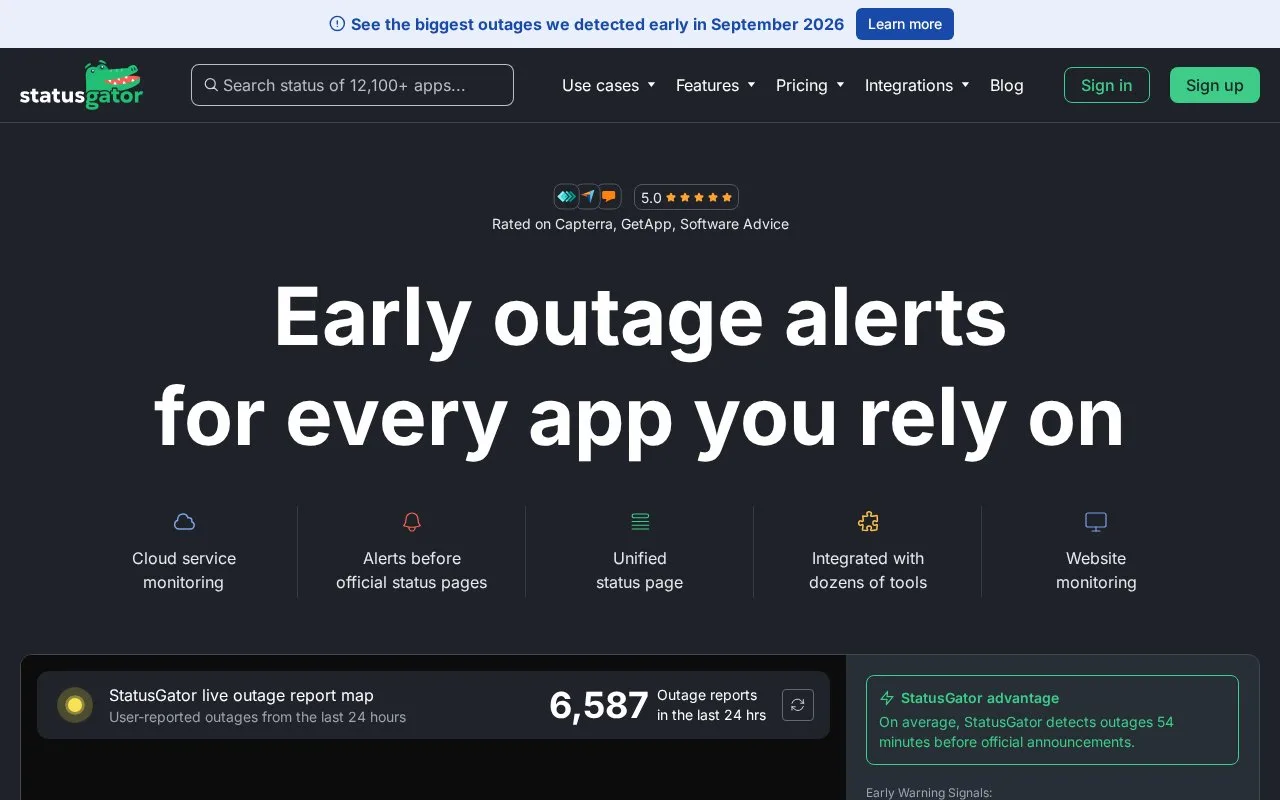This screenshot has height=800, width=1280.
Task: Click the unified status page list icon
Action: click(x=640, y=521)
